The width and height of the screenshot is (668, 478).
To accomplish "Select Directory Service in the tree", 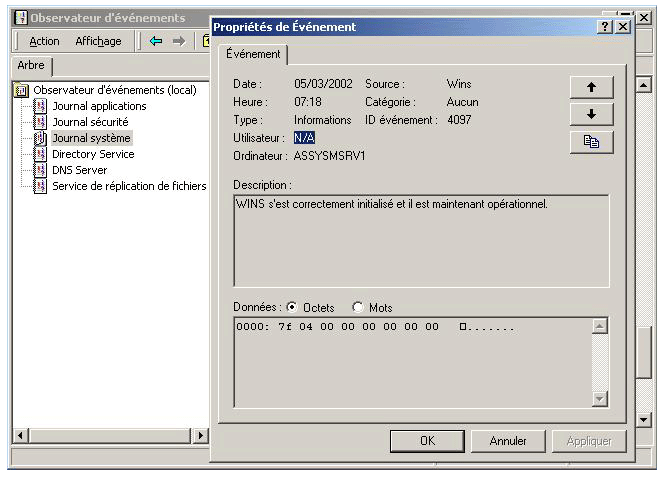I will tap(93, 154).
